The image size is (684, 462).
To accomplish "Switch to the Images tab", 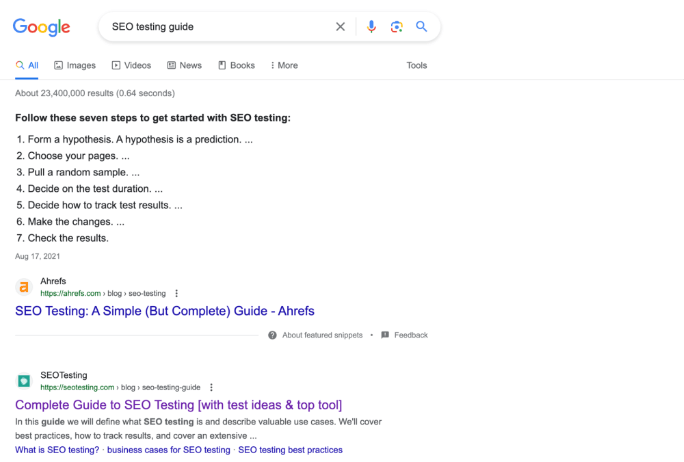I will pyautogui.click(x=75, y=66).
